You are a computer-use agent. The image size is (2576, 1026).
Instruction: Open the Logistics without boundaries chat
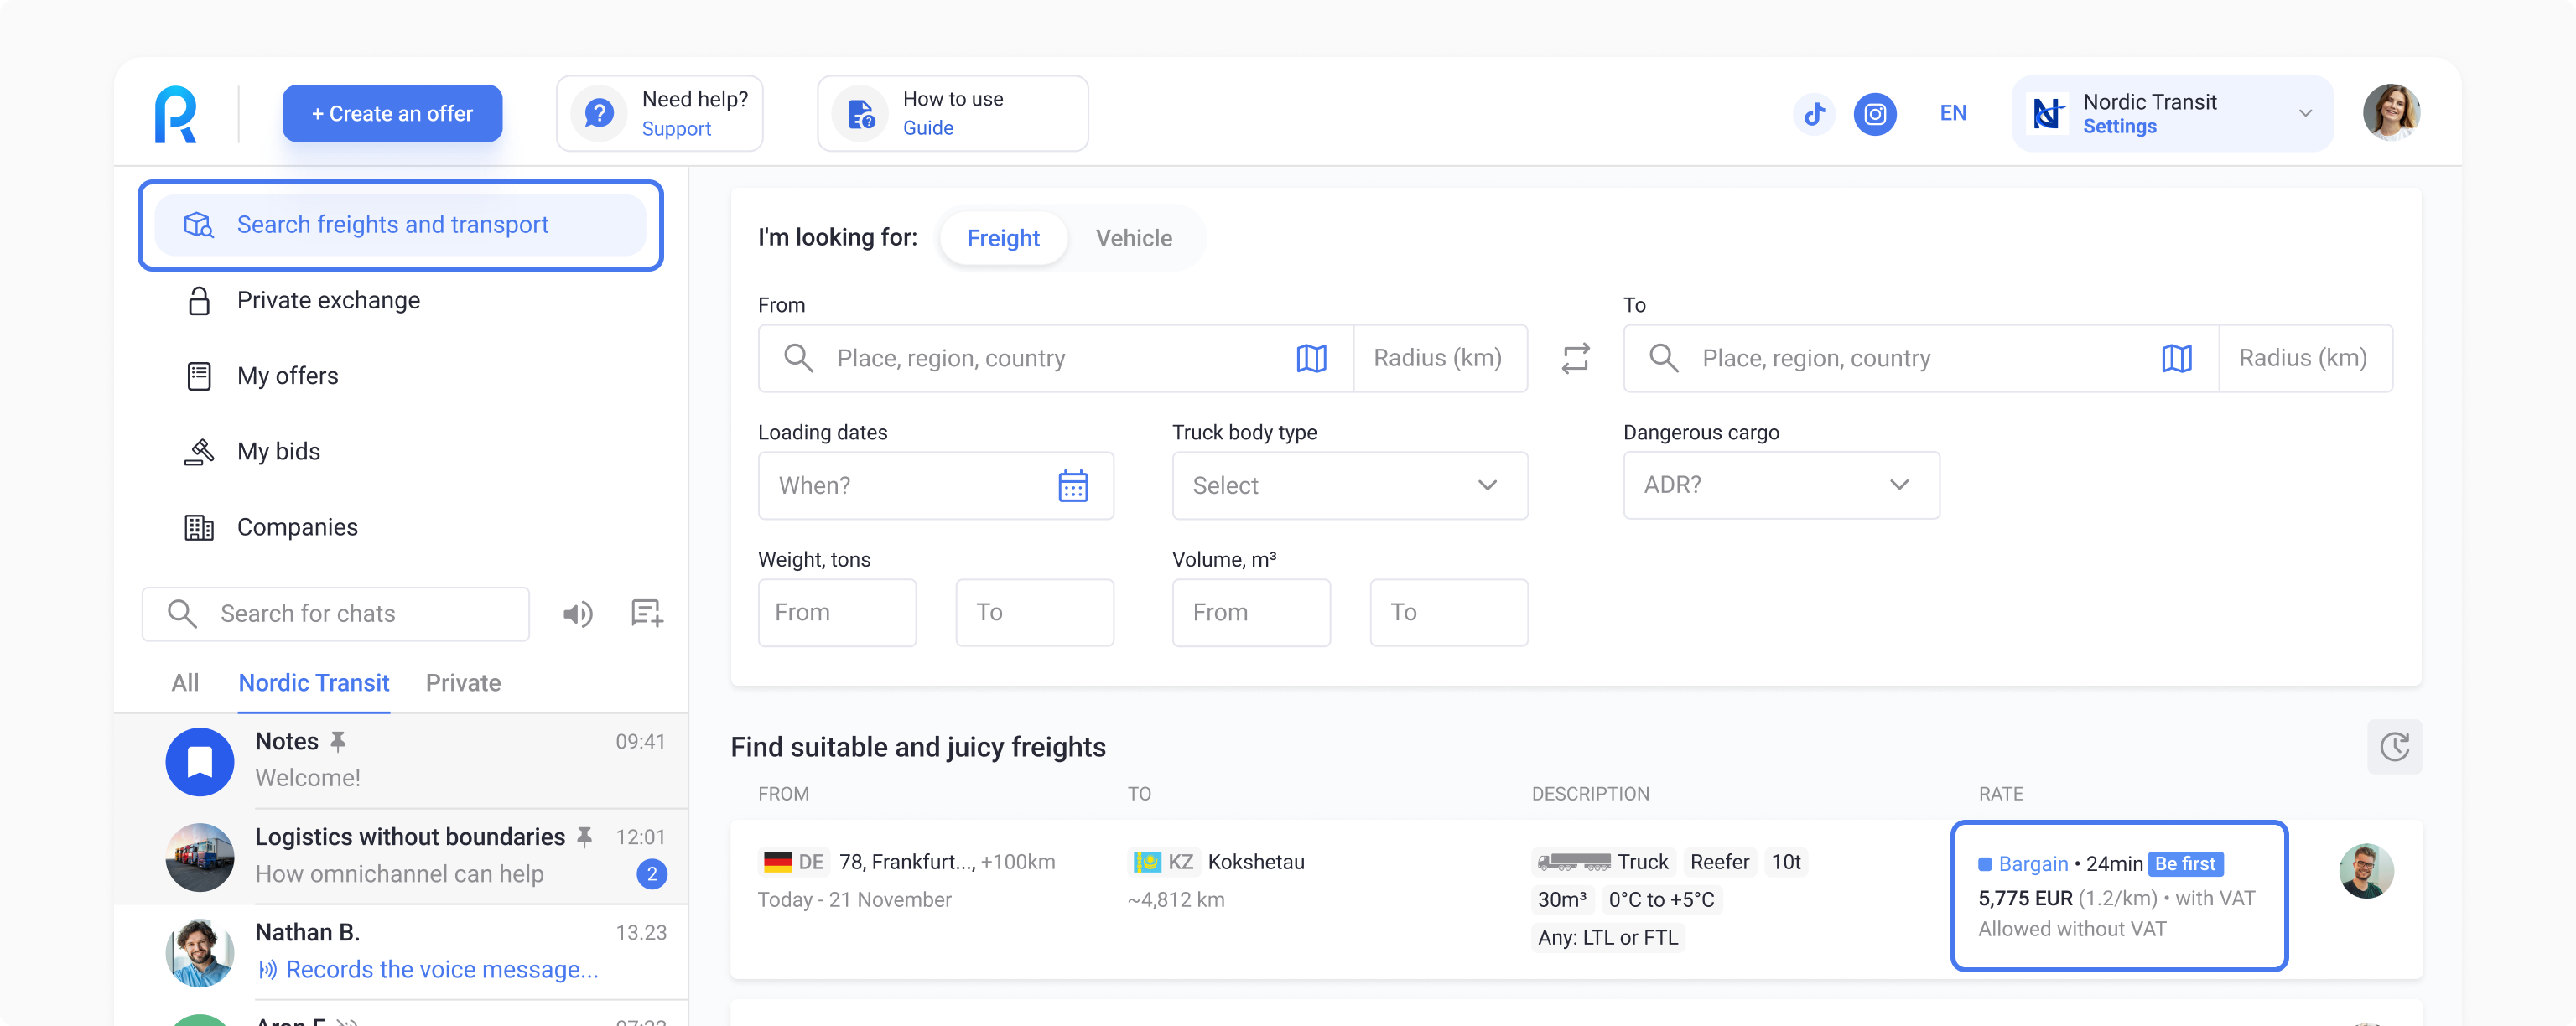[x=401, y=857]
